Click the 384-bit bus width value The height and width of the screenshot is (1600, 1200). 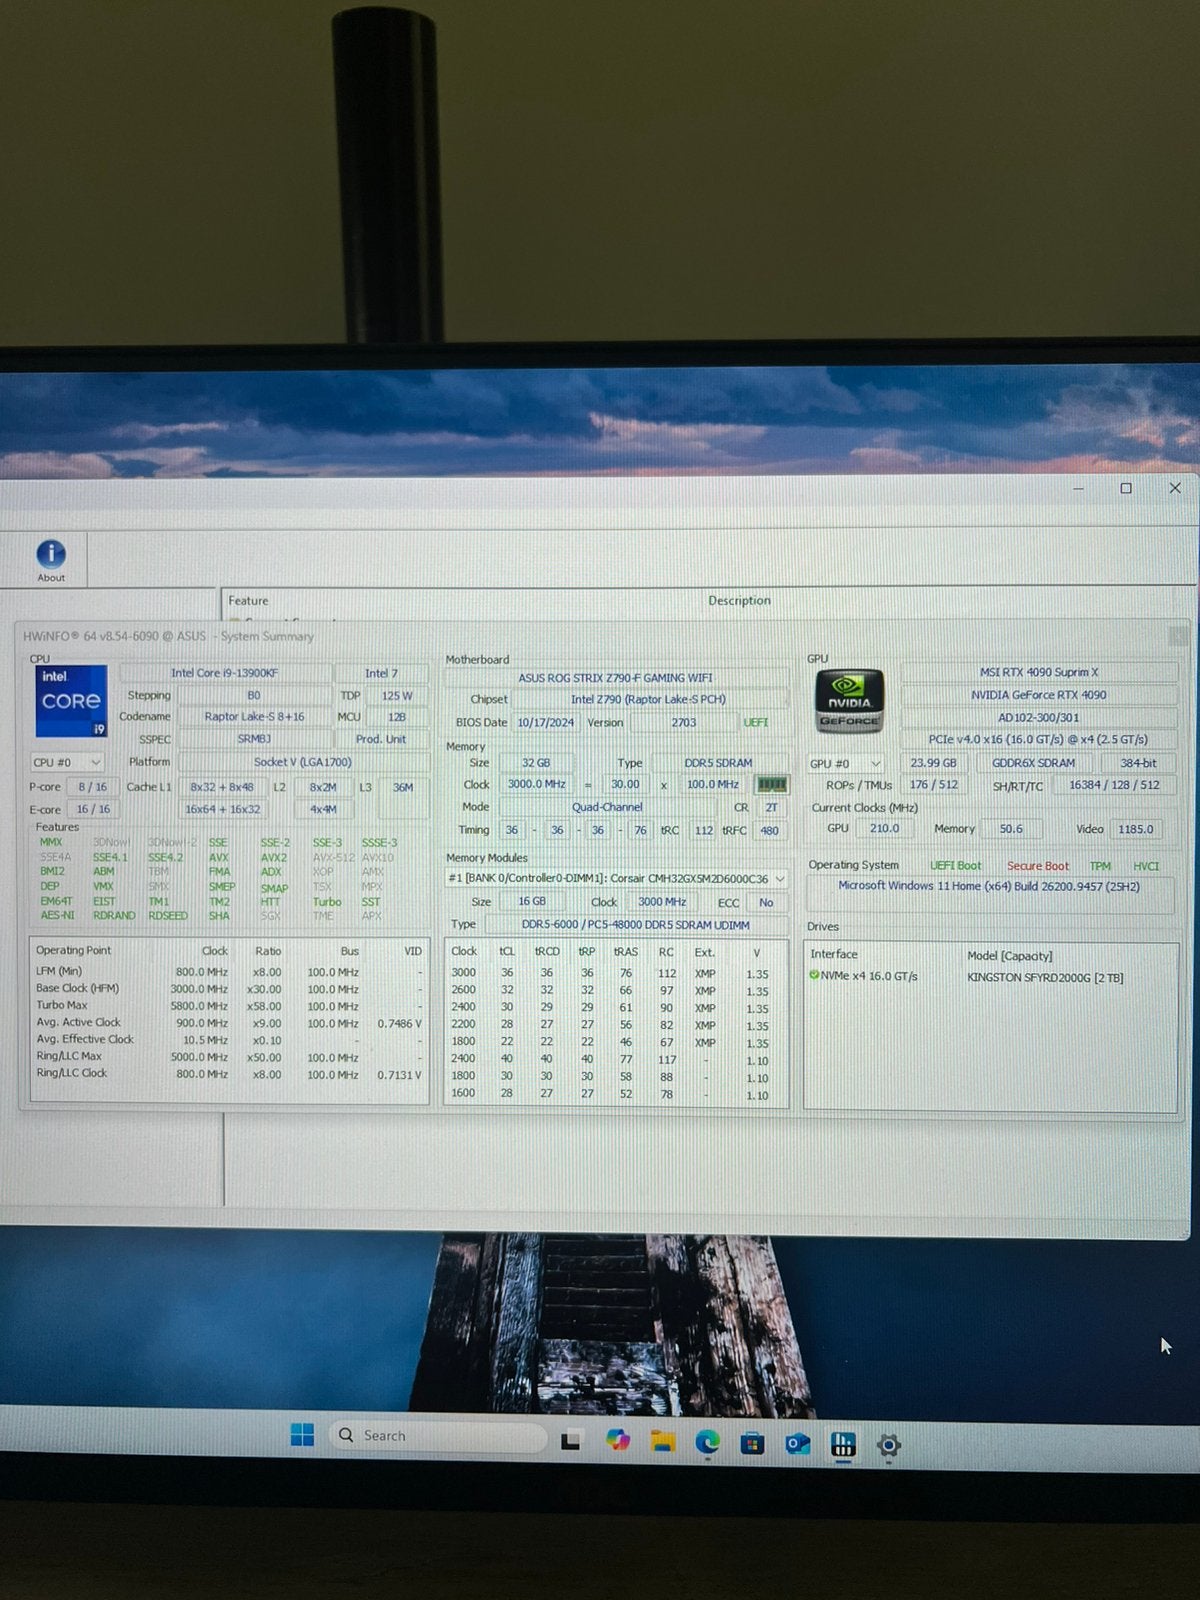click(1139, 763)
